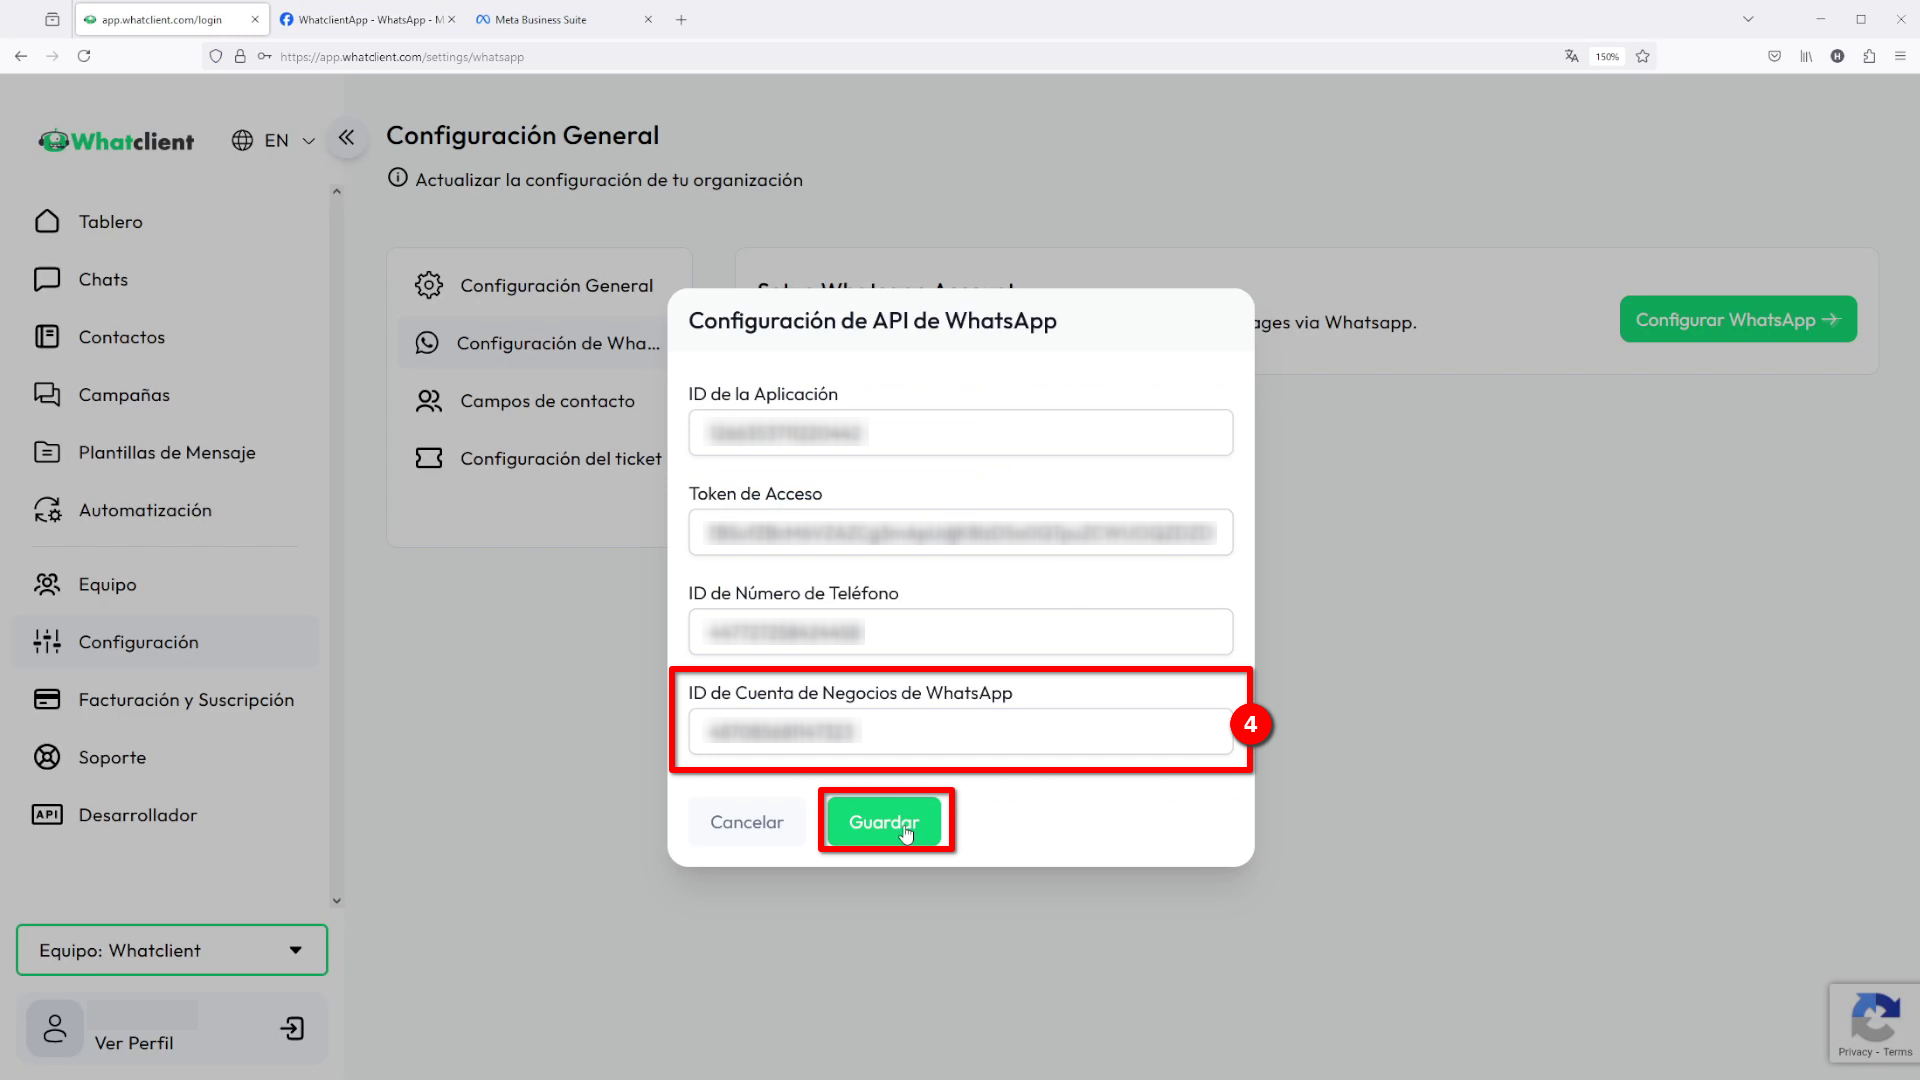This screenshot has width=1920, height=1080.
Task: Switch to WhatclientApp - WhatsApp browser tab
Action: click(366, 19)
